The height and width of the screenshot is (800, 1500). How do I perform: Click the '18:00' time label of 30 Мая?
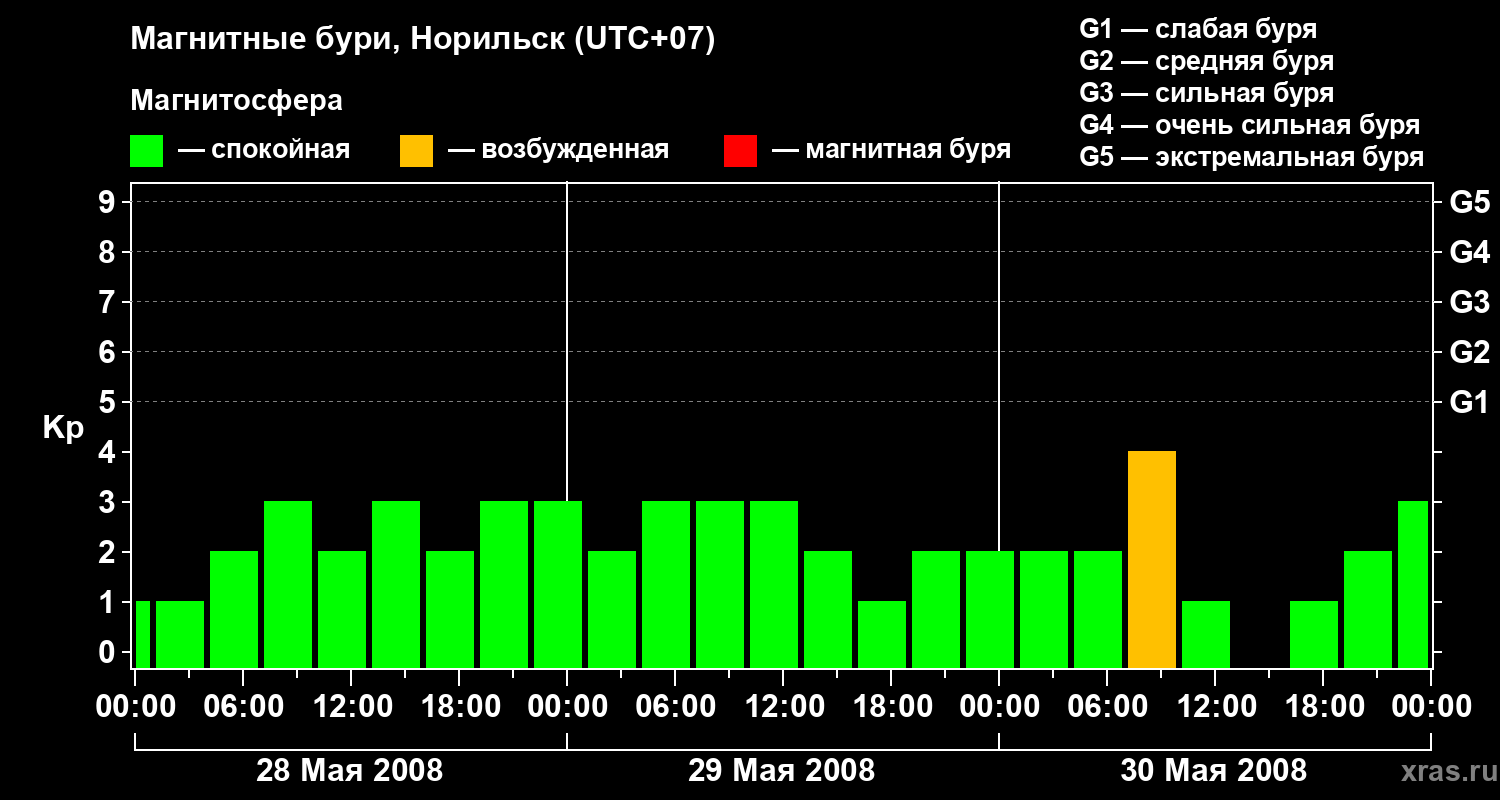[x=1323, y=707]
